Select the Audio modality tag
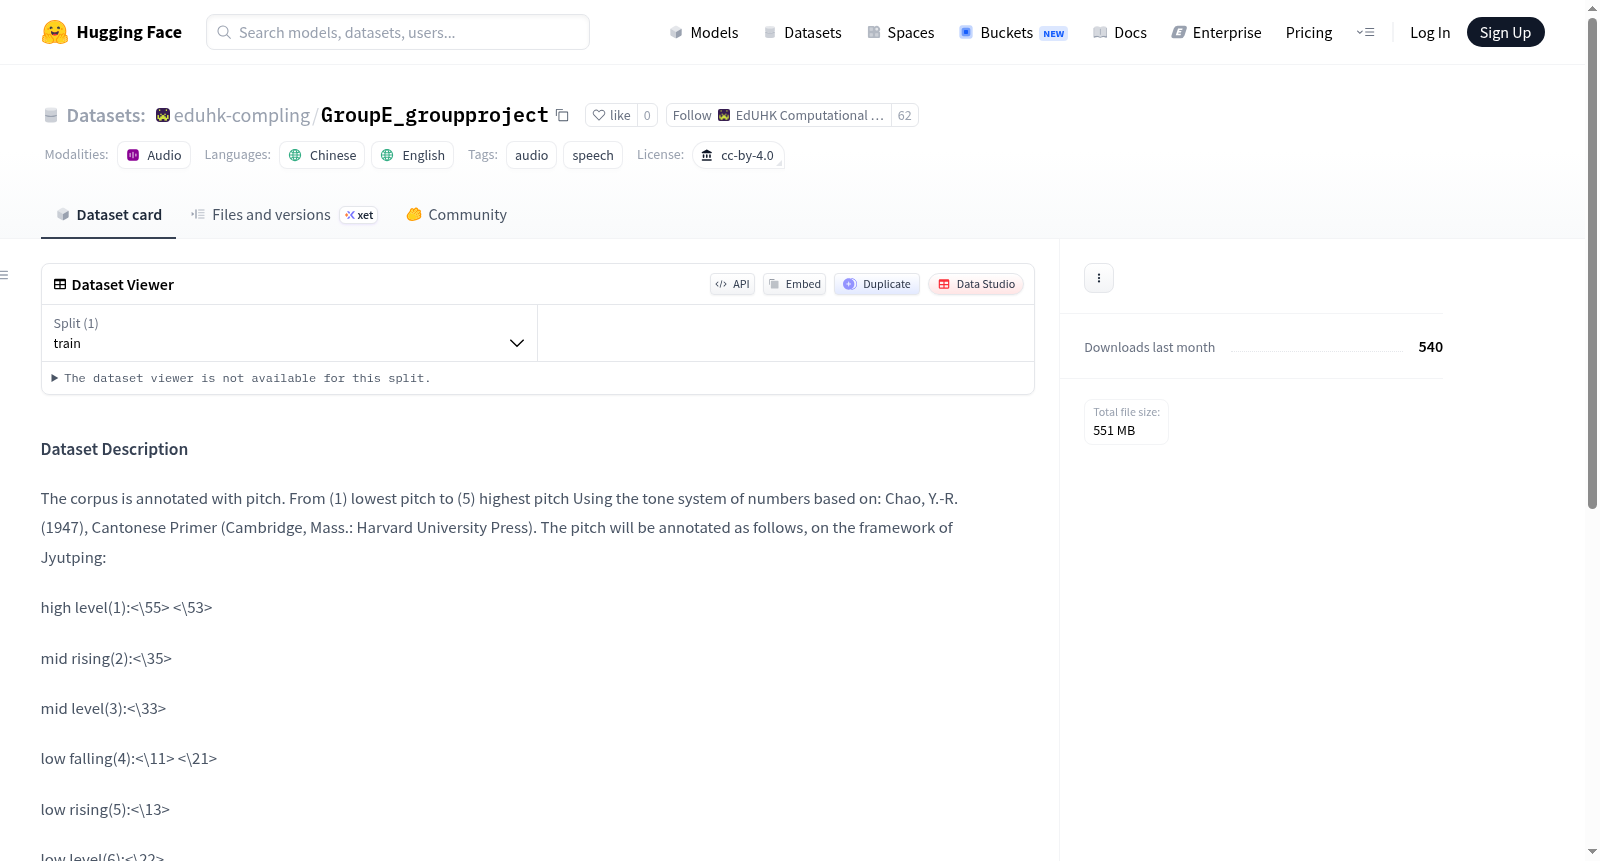1600x861 pixels. click(154, 155)
